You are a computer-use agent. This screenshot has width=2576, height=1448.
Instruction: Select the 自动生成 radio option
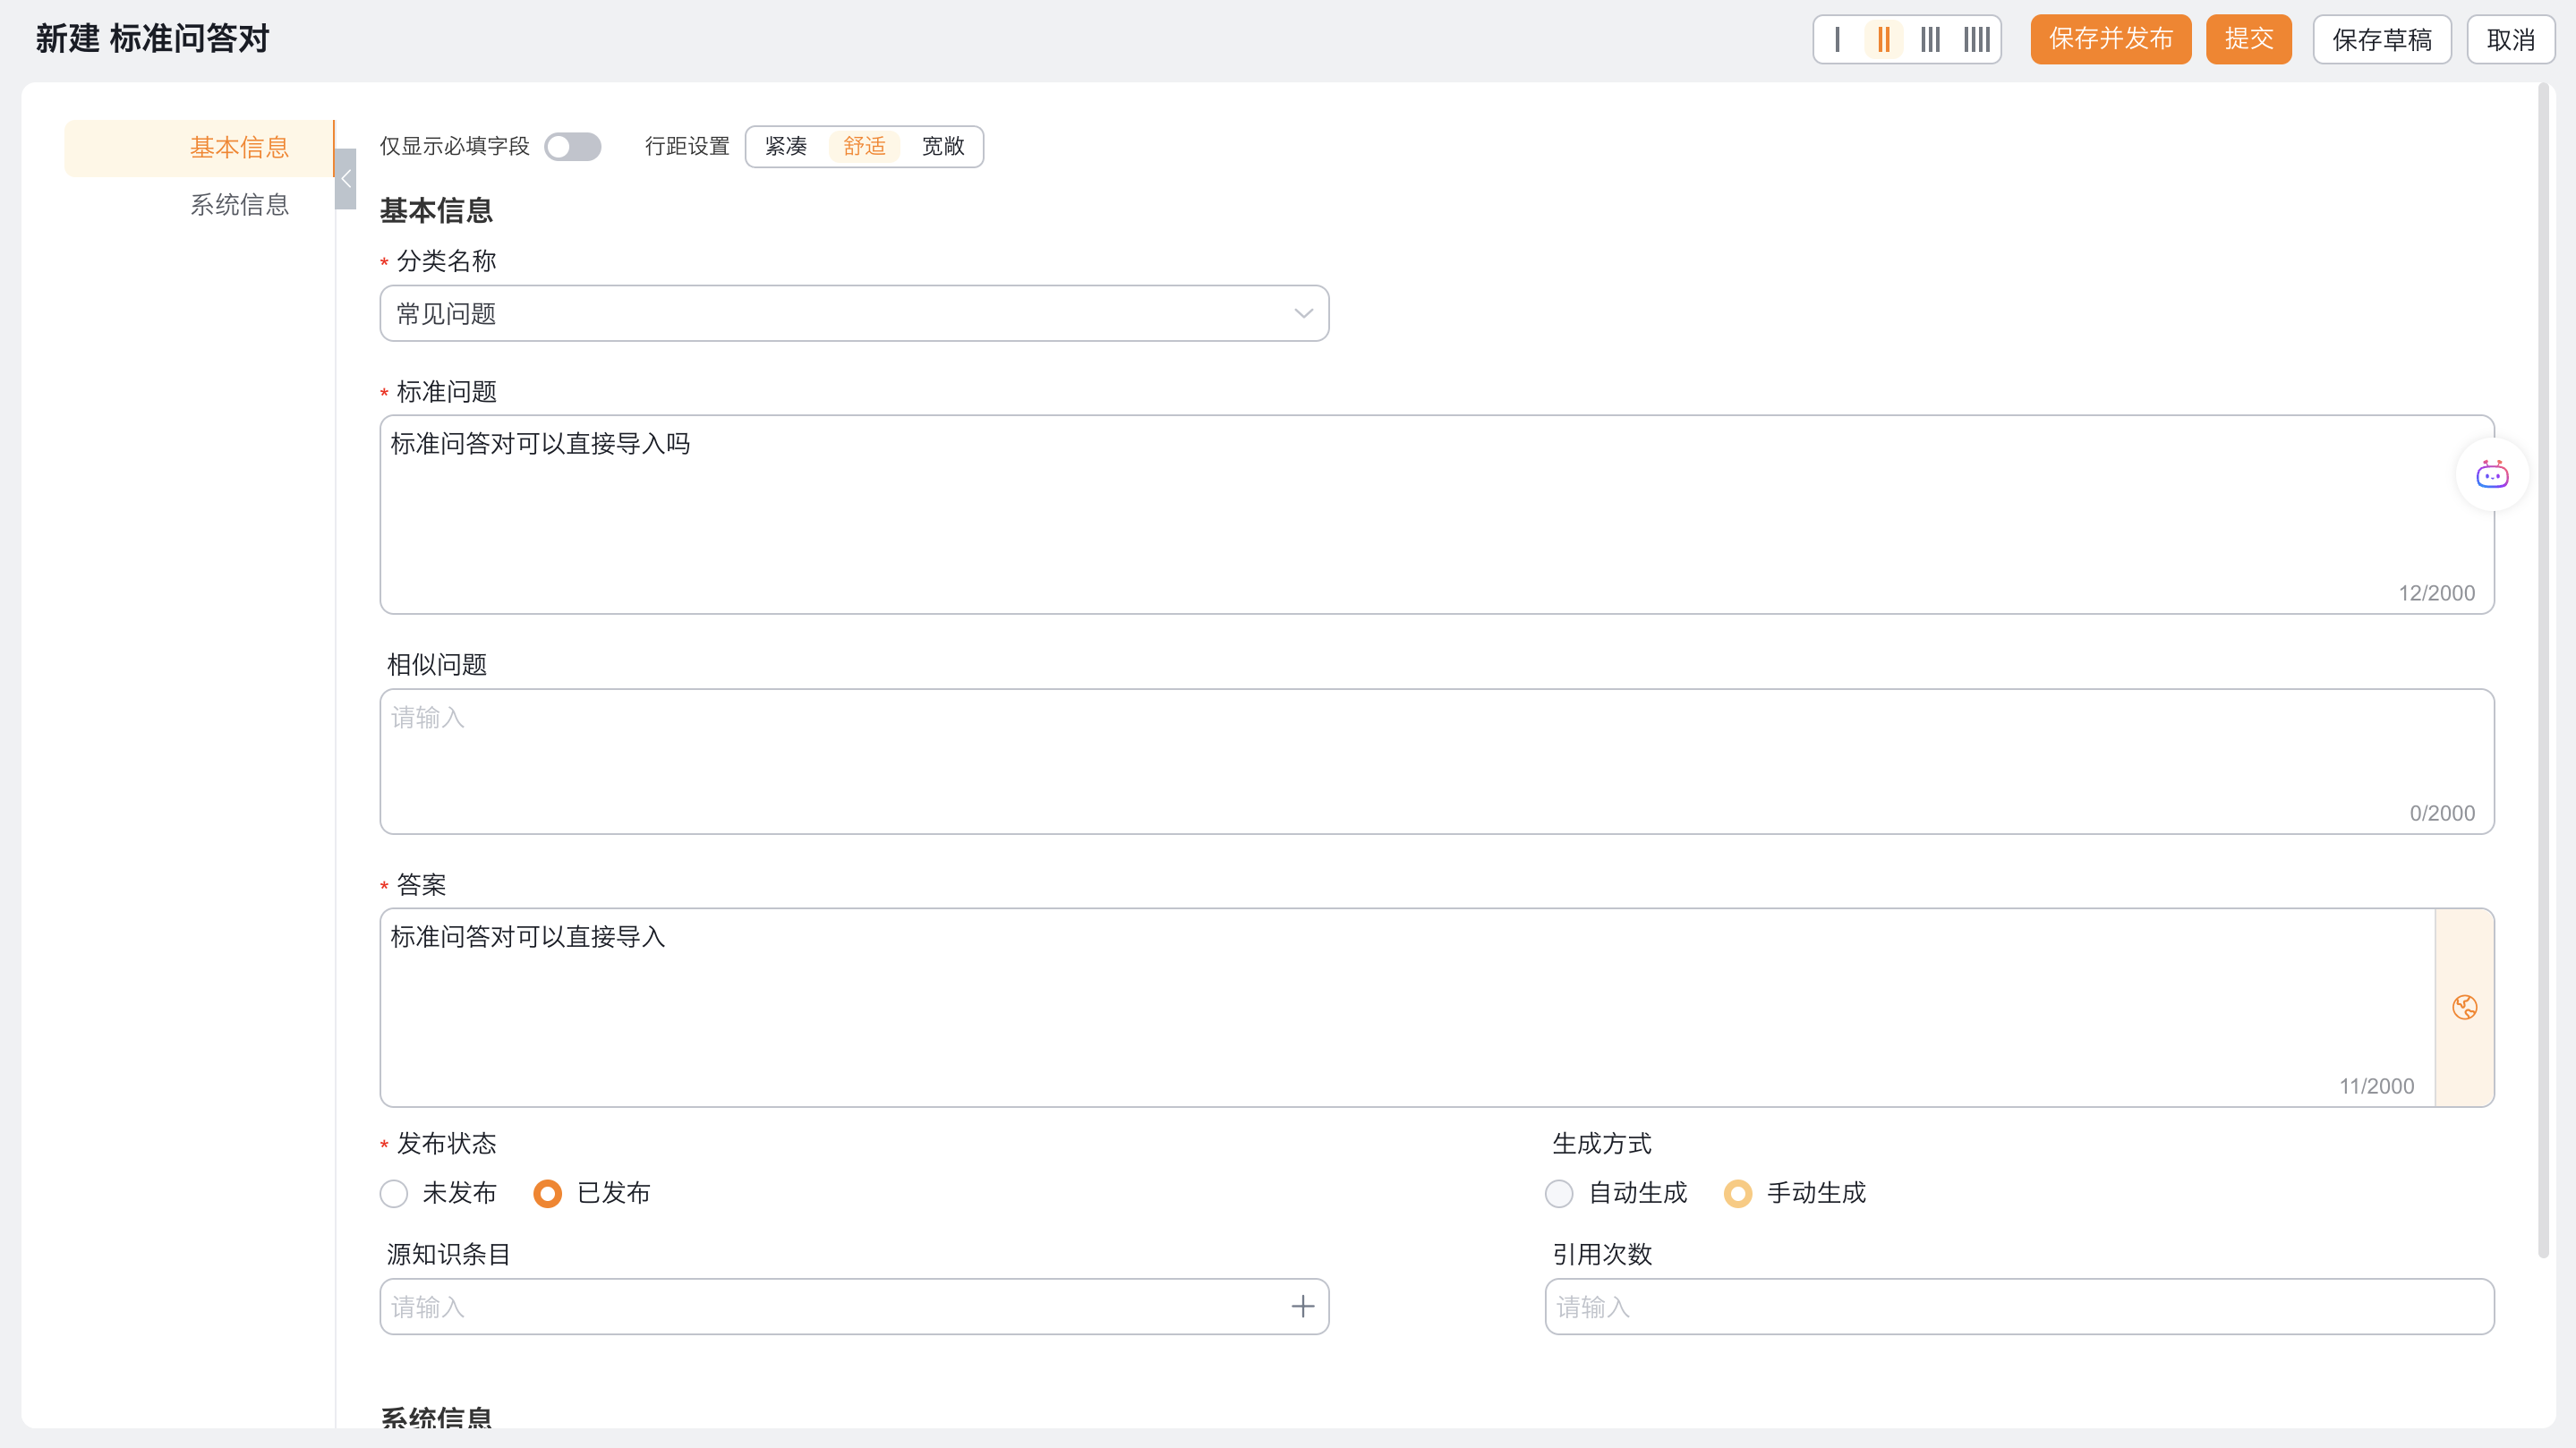tap(1559, 1193)
